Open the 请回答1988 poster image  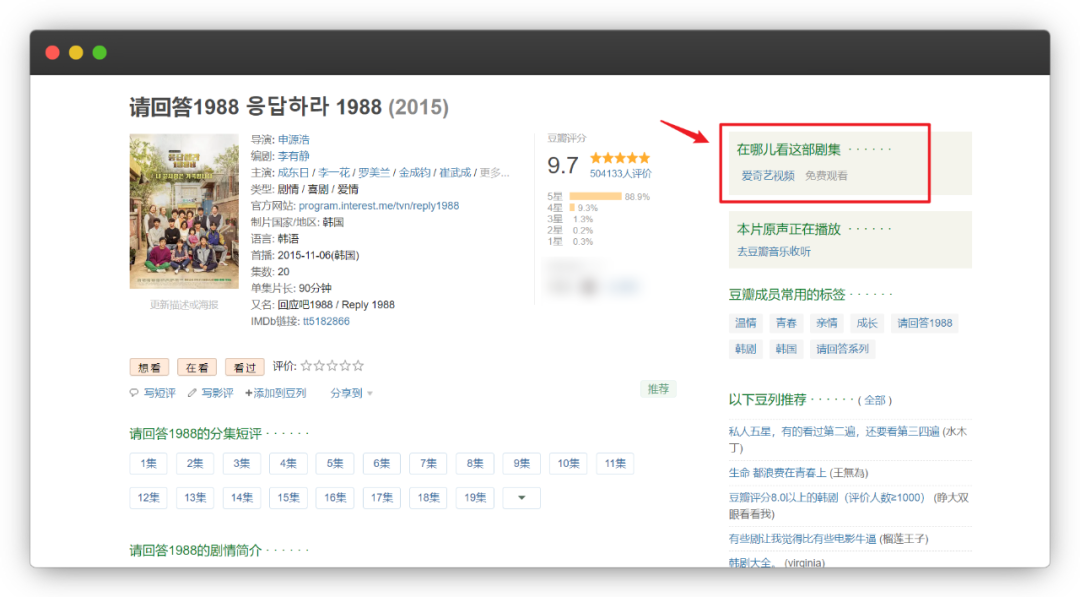click(x=184, y=211)
